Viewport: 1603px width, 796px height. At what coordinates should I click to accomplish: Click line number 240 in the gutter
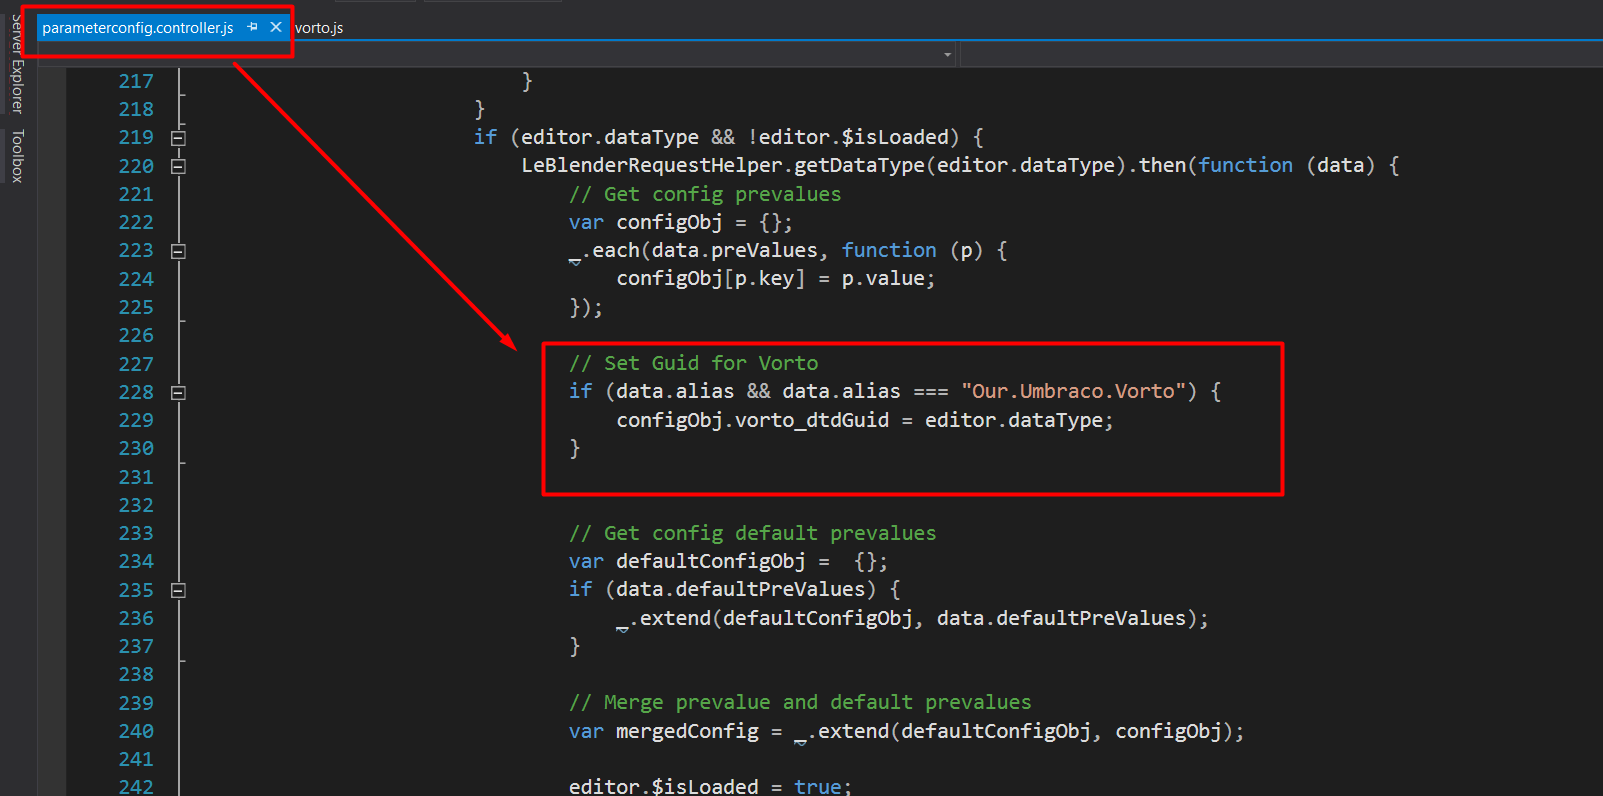click(136, 731)
